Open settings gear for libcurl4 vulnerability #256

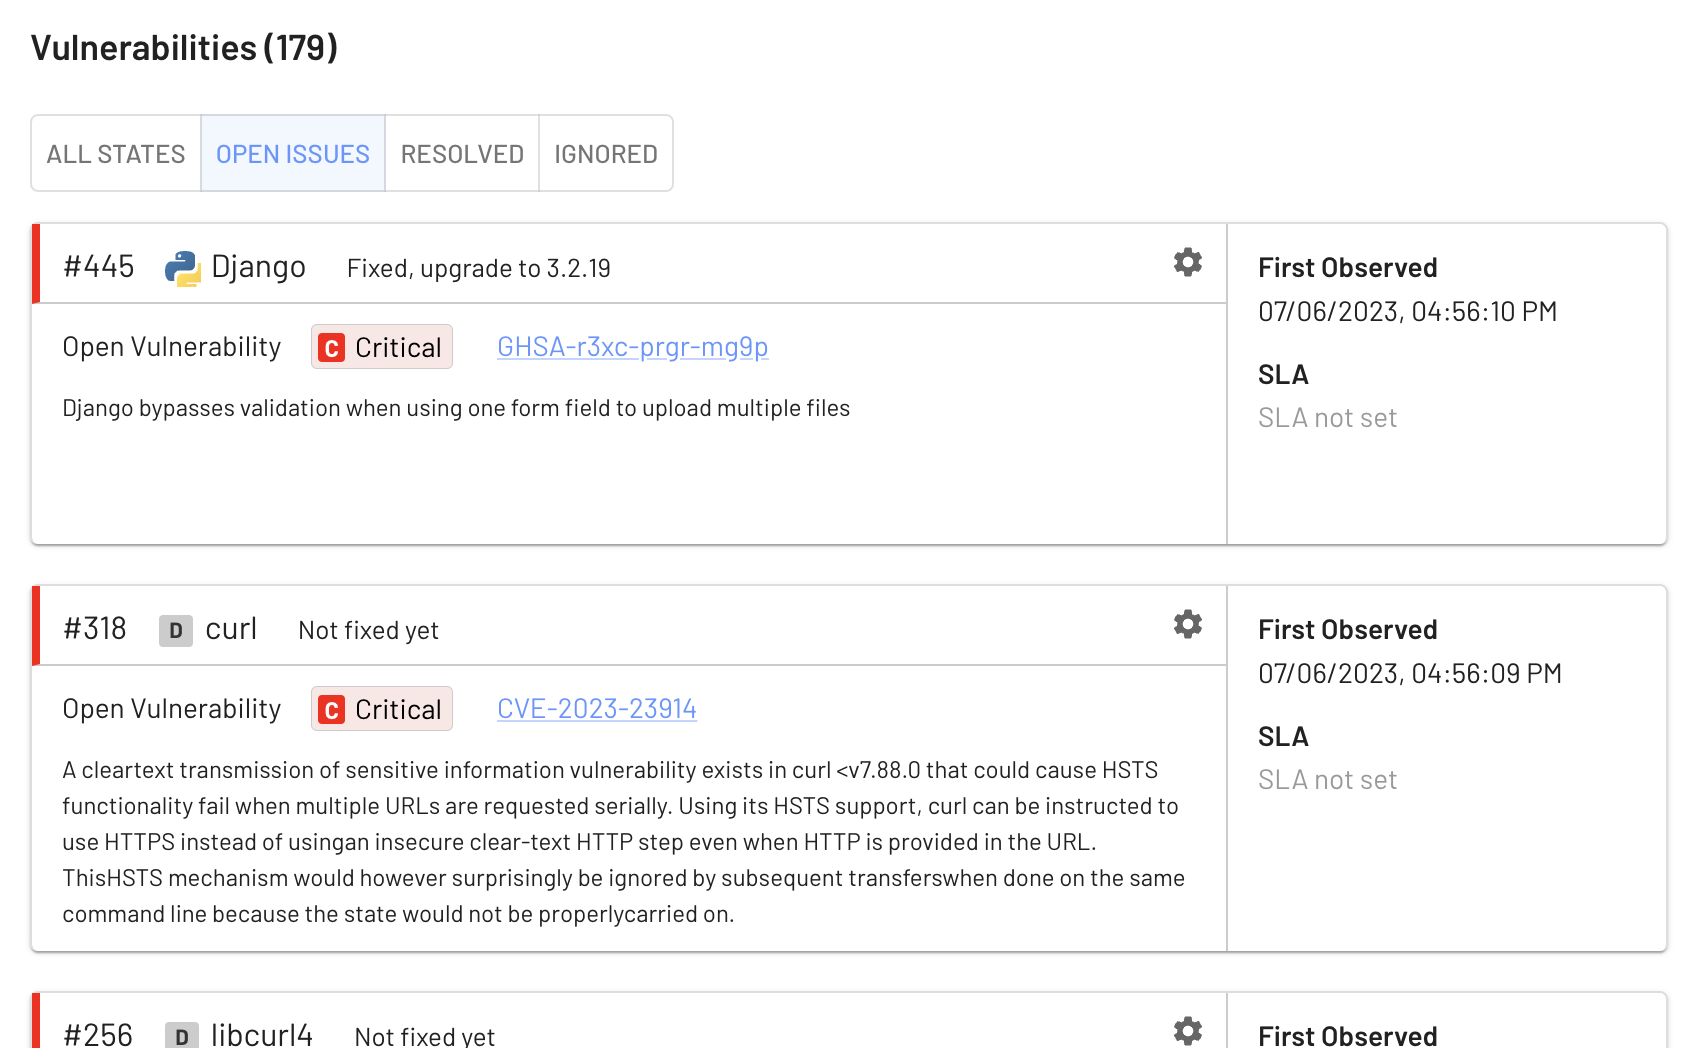(x=1187, y=1031)
